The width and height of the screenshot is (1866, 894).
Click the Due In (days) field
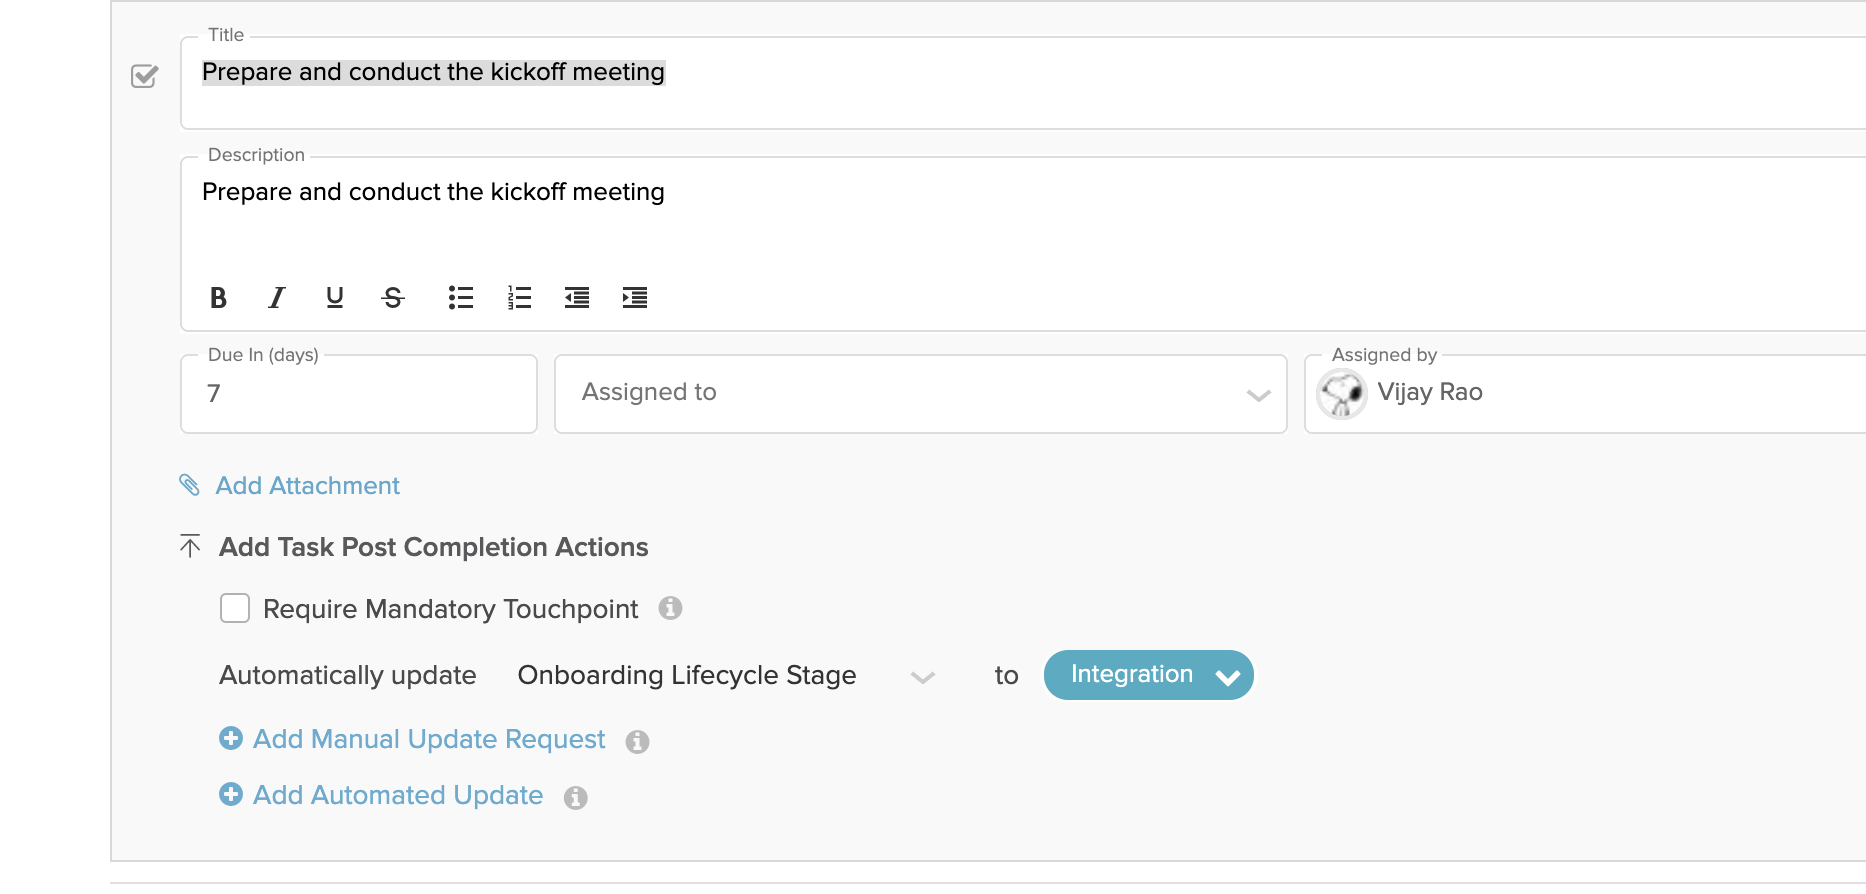(x=359, y=394)
